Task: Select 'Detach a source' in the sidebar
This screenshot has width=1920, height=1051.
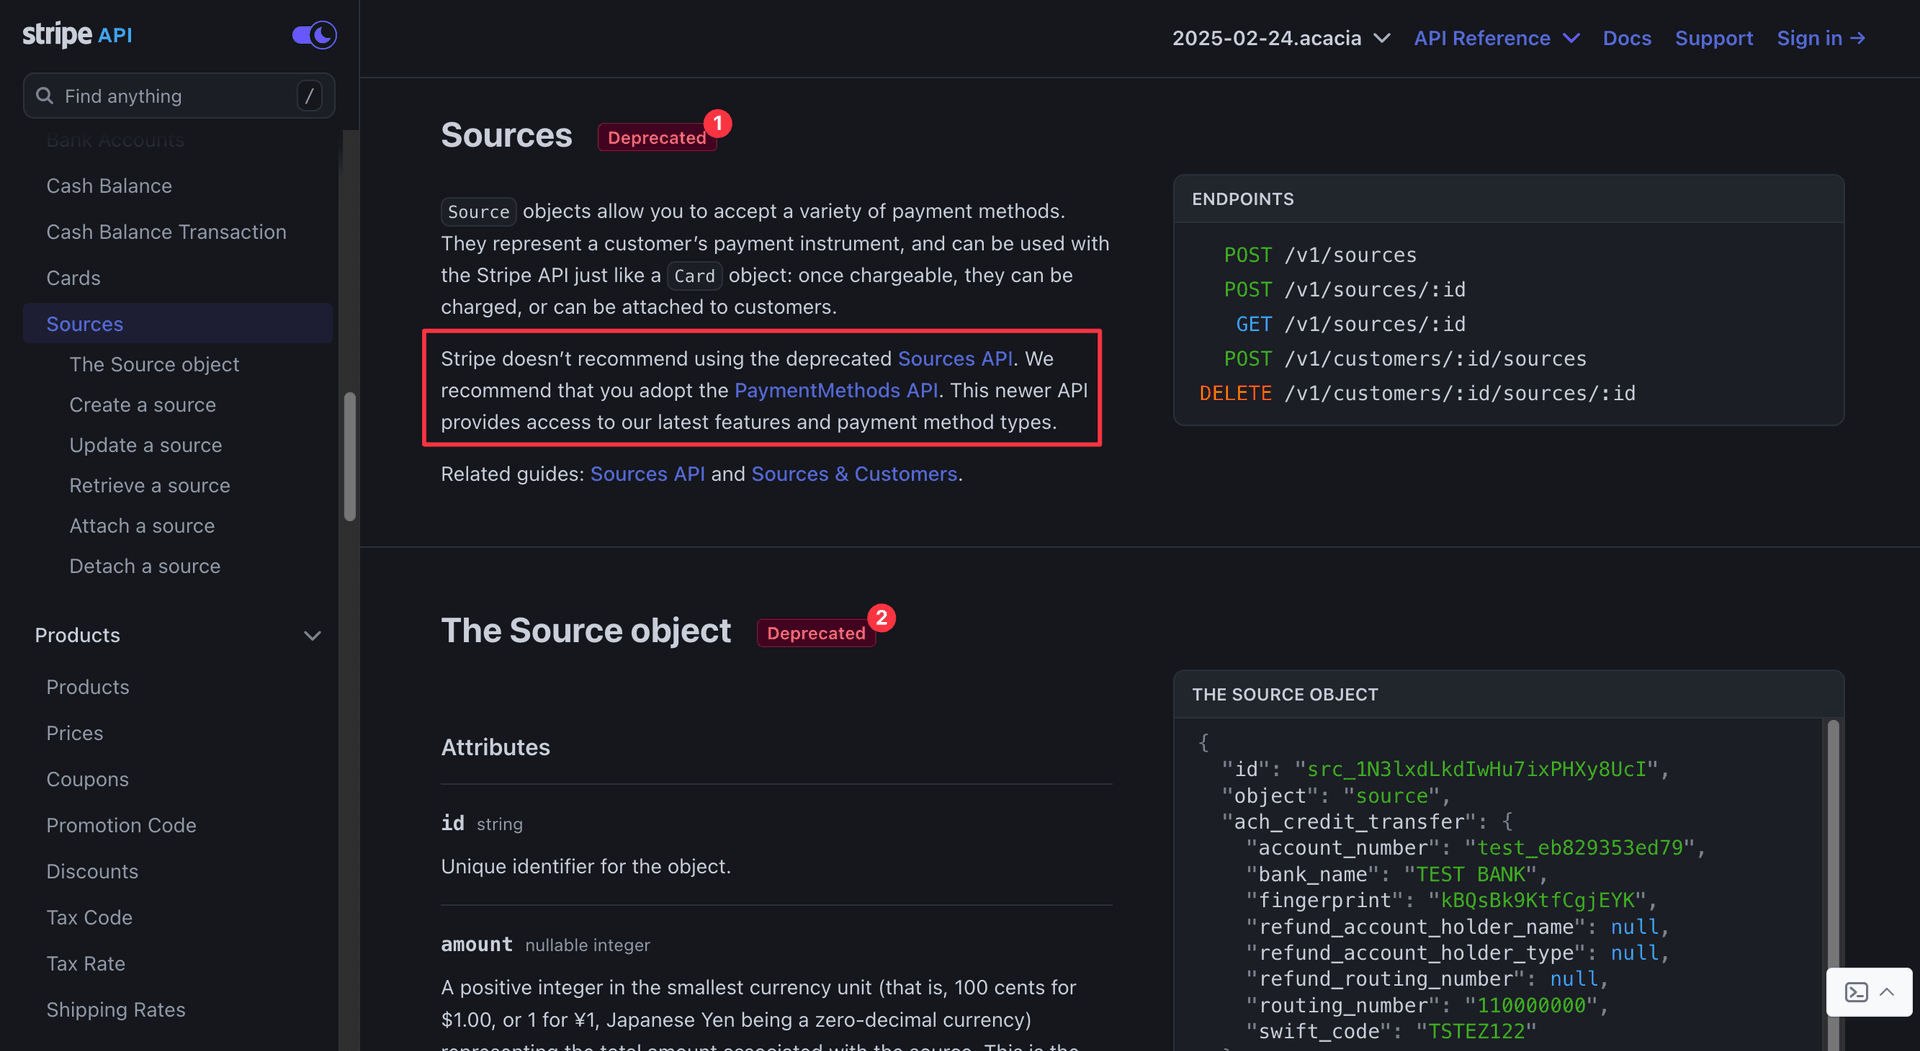Action: 145,565
